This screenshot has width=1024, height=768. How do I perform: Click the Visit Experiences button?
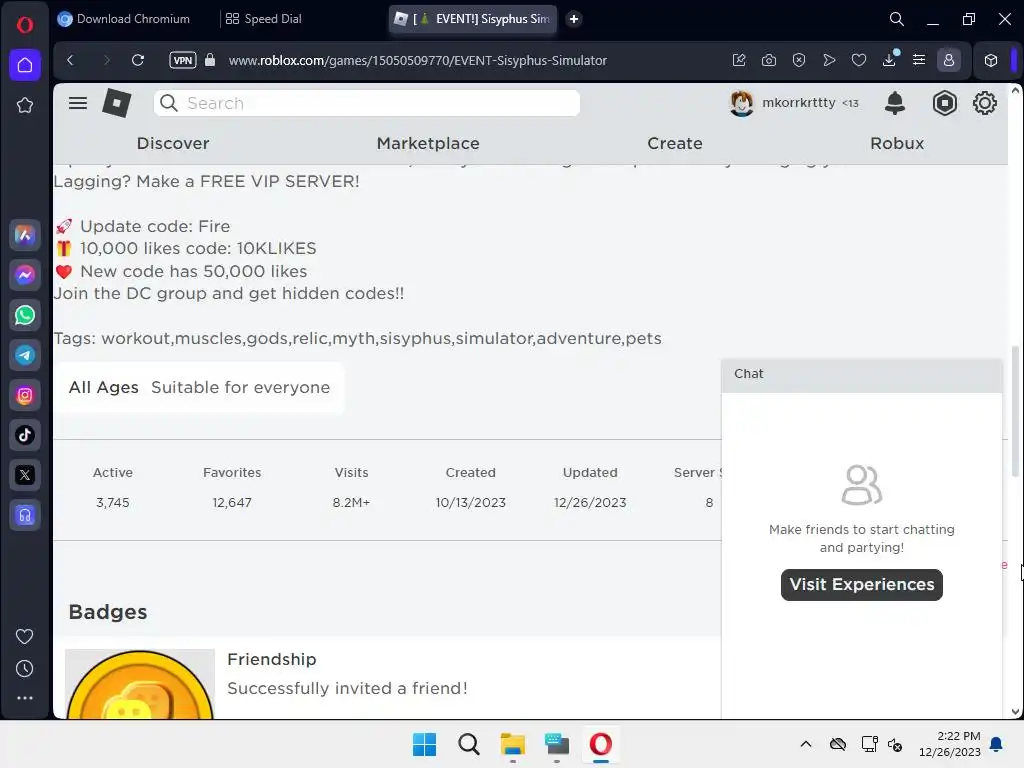tap(861, 584)
